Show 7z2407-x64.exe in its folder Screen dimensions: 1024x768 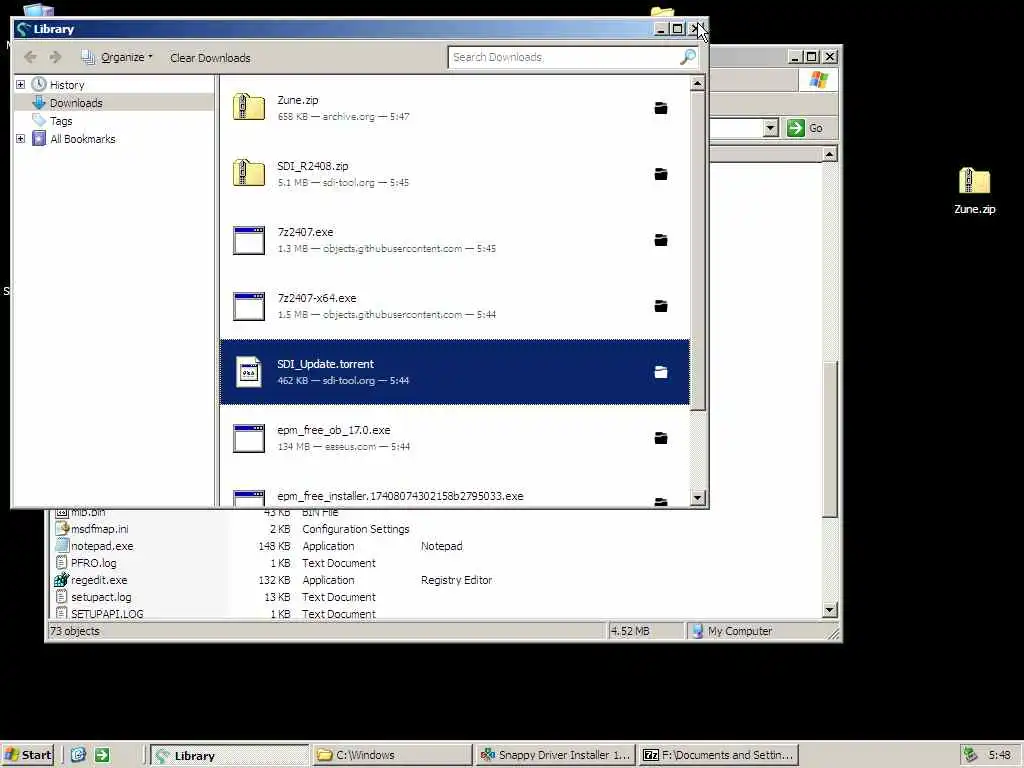(x=661, y=306)
